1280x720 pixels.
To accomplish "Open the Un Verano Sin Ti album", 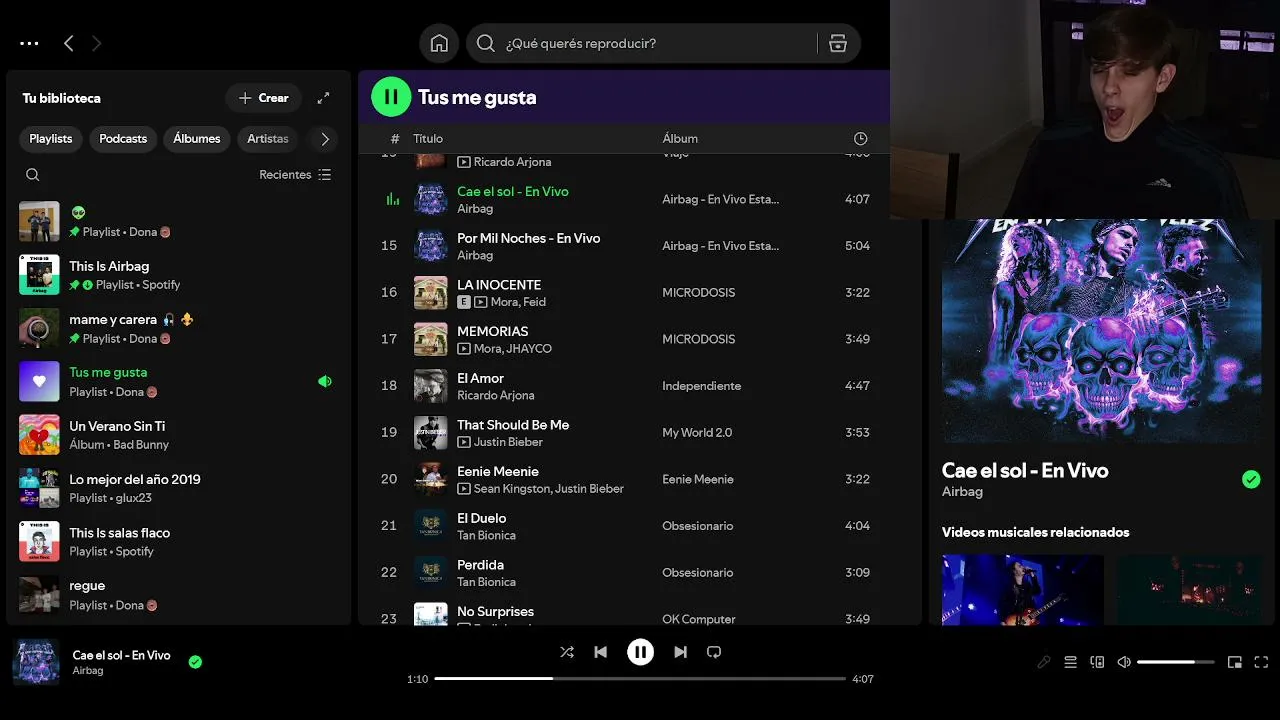I will [180, 435].
